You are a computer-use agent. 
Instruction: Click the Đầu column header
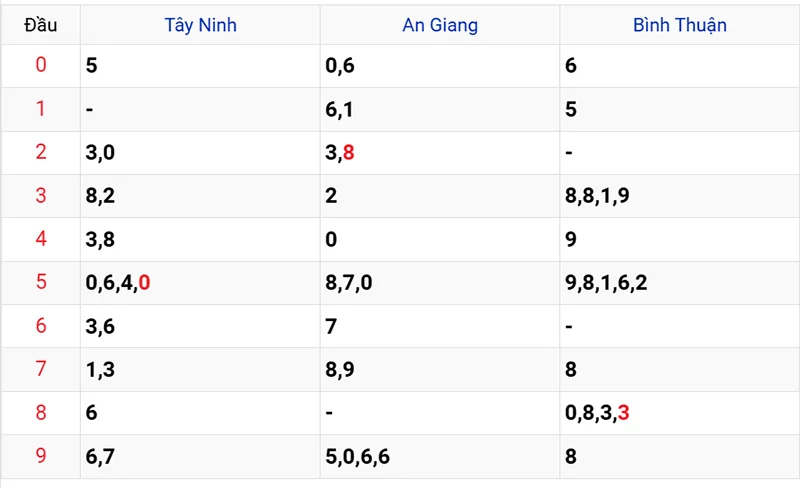[x=40, y=25]
